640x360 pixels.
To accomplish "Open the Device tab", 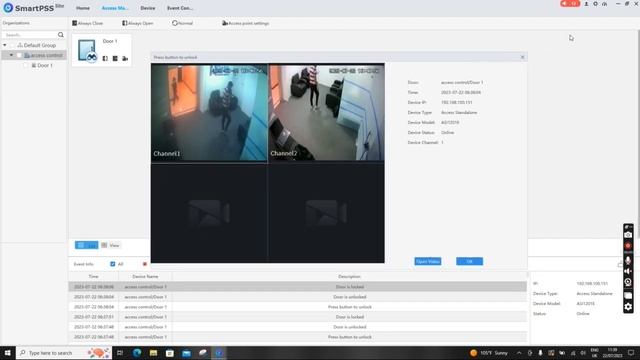I will click(148, 8).
